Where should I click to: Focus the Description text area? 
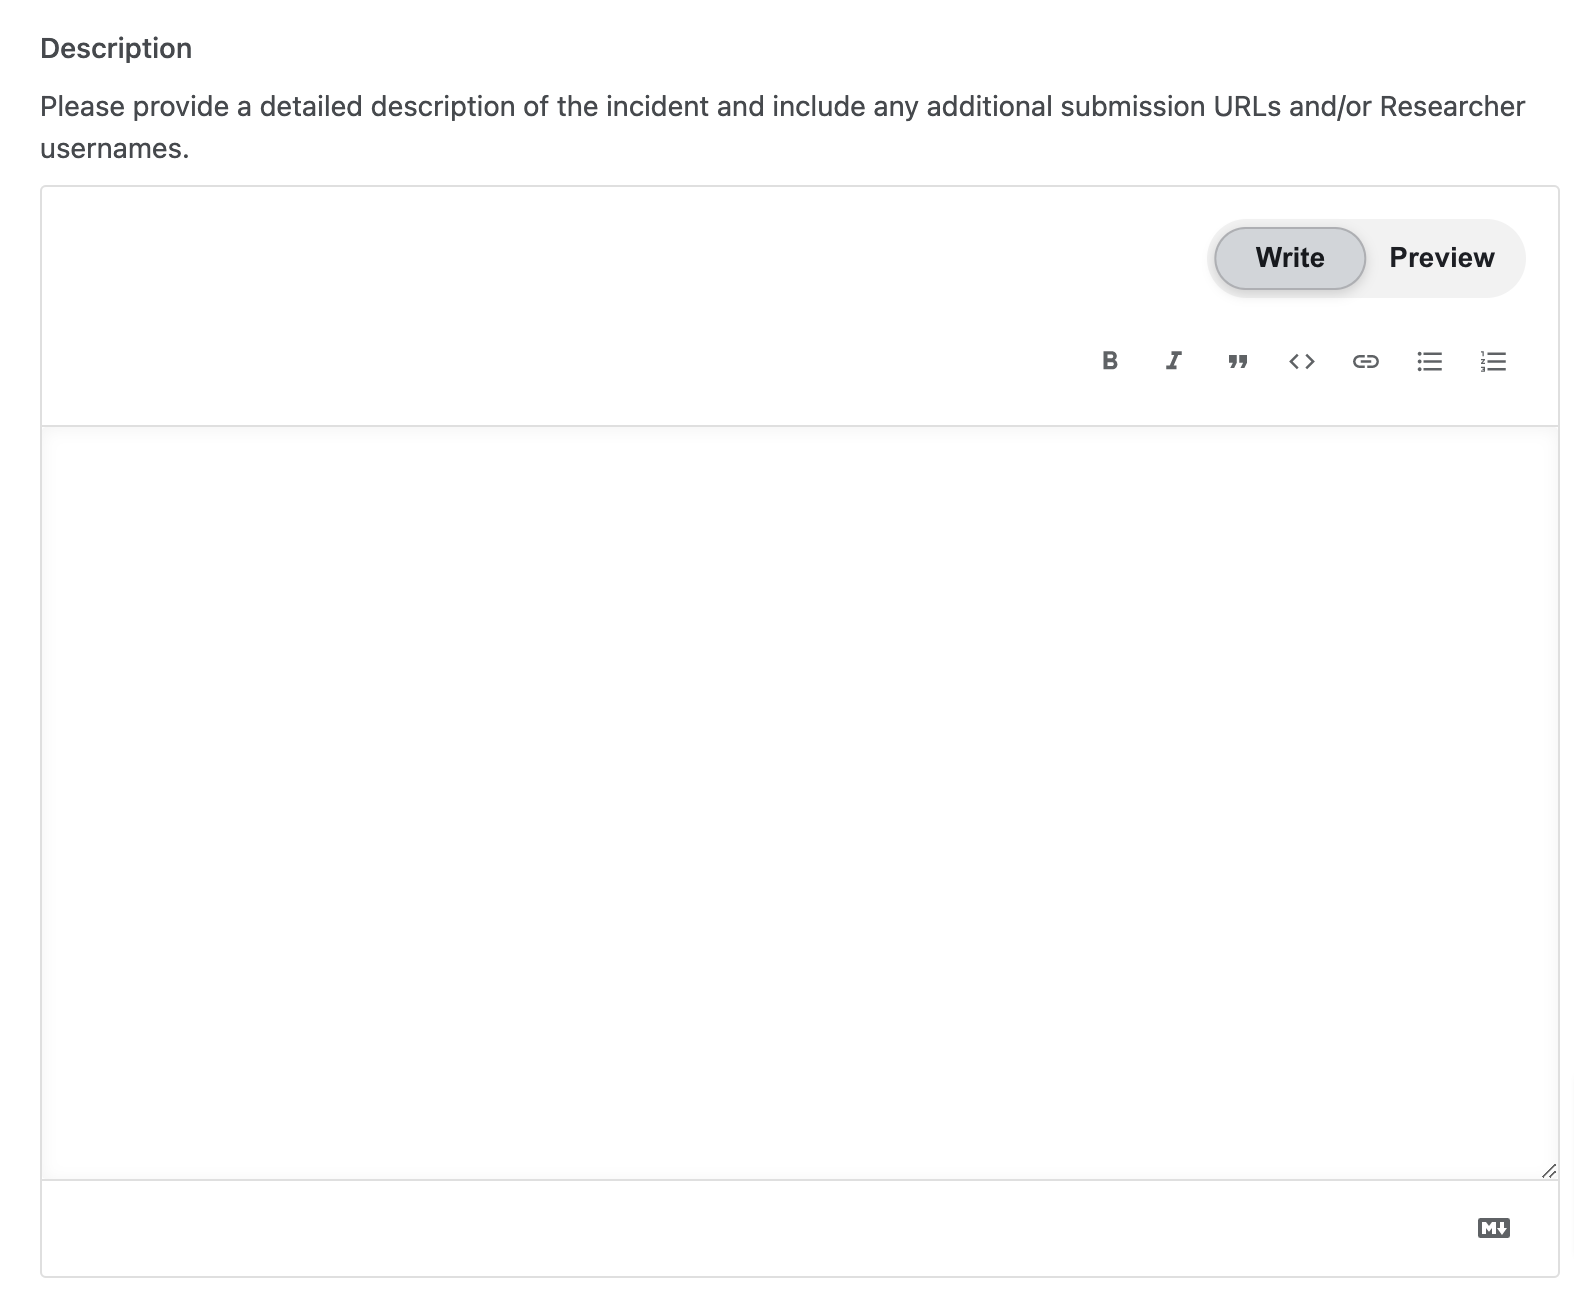click(x=799, y=803)
